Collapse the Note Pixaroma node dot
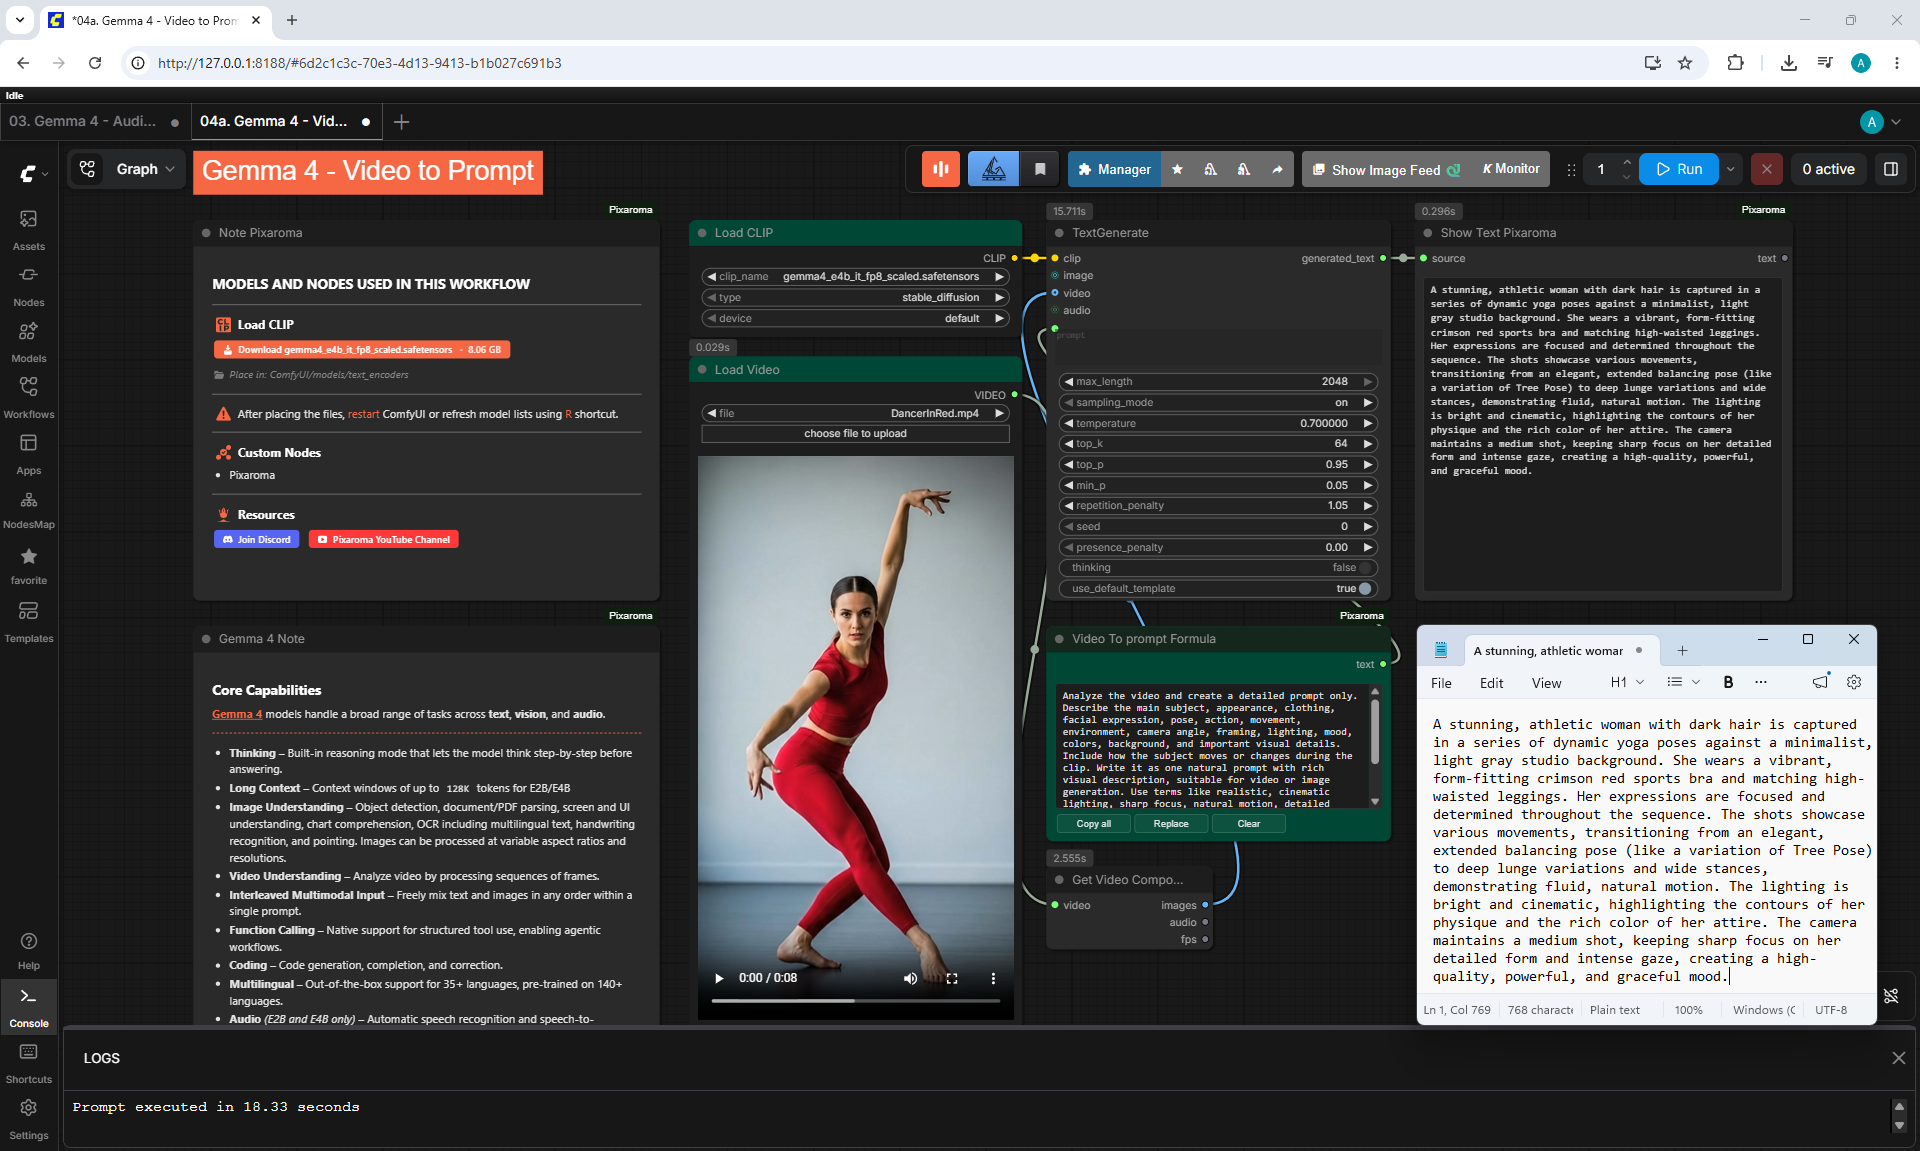Screen dimensions: 1920x1151 pyautogui.click(x=206, y=233)
